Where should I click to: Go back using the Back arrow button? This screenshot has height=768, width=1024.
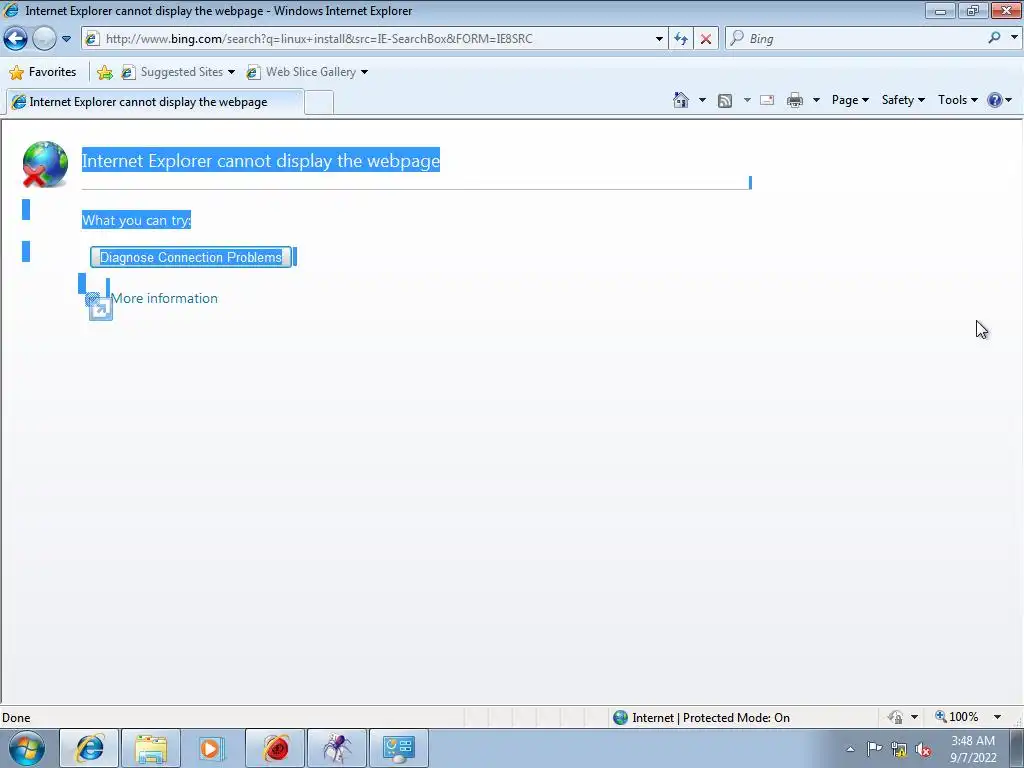coord(16,39)
